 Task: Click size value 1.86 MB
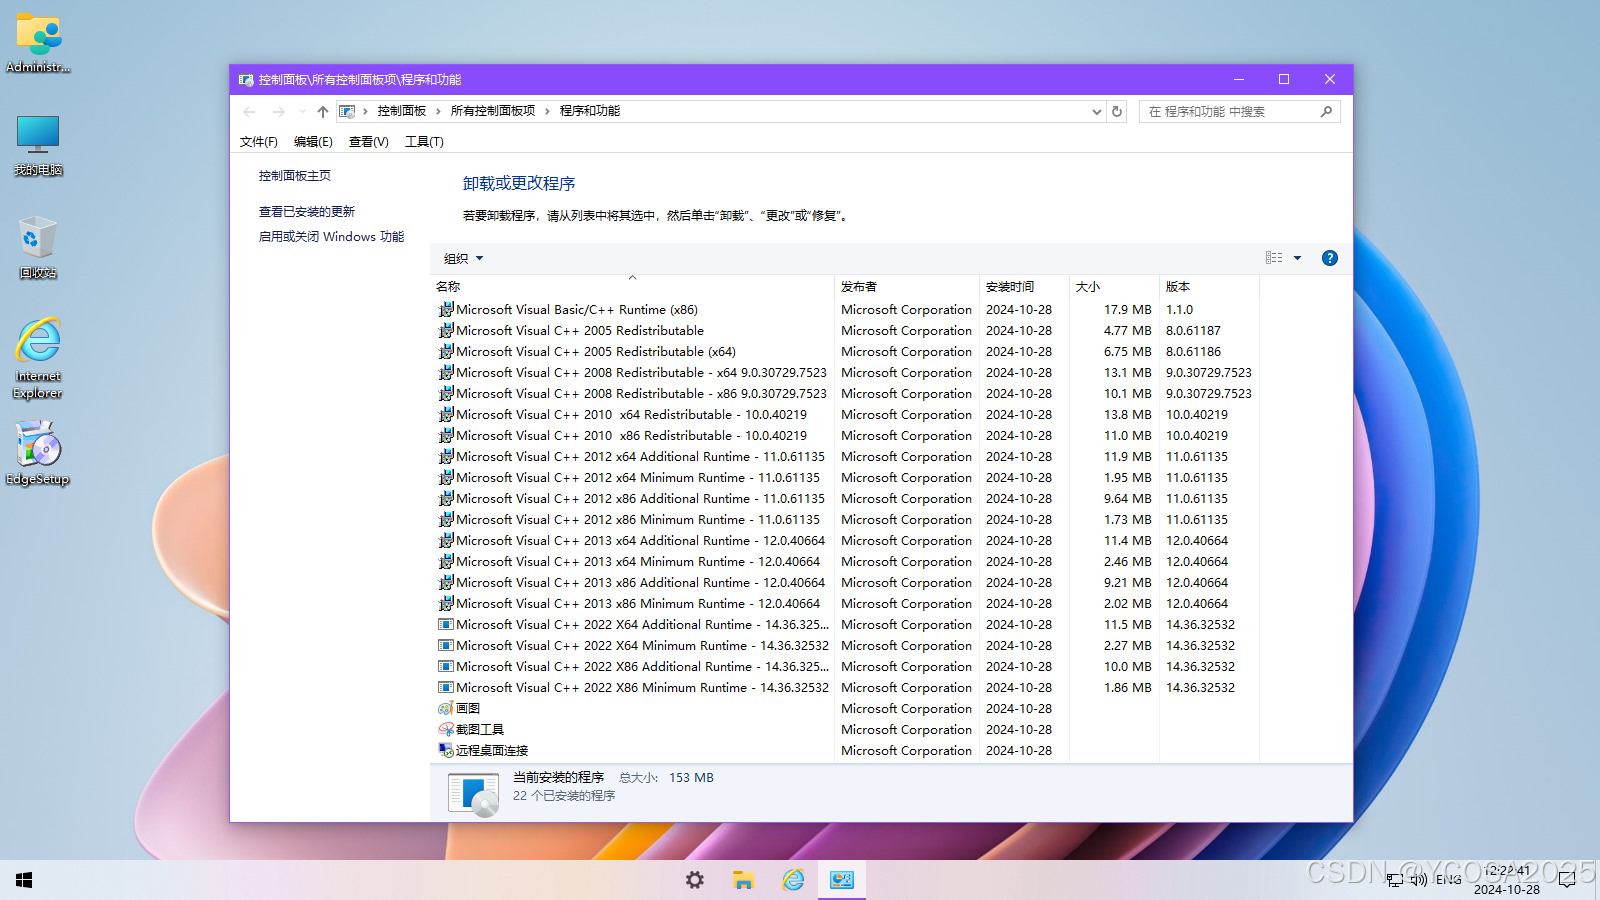pyautogui.click(x=1128, y=688)
